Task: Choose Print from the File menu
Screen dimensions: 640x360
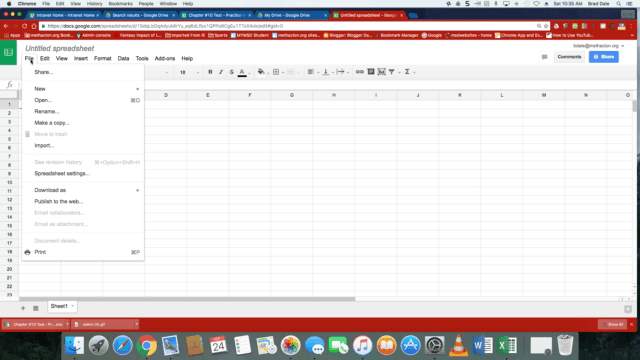Action: [83, 252]
